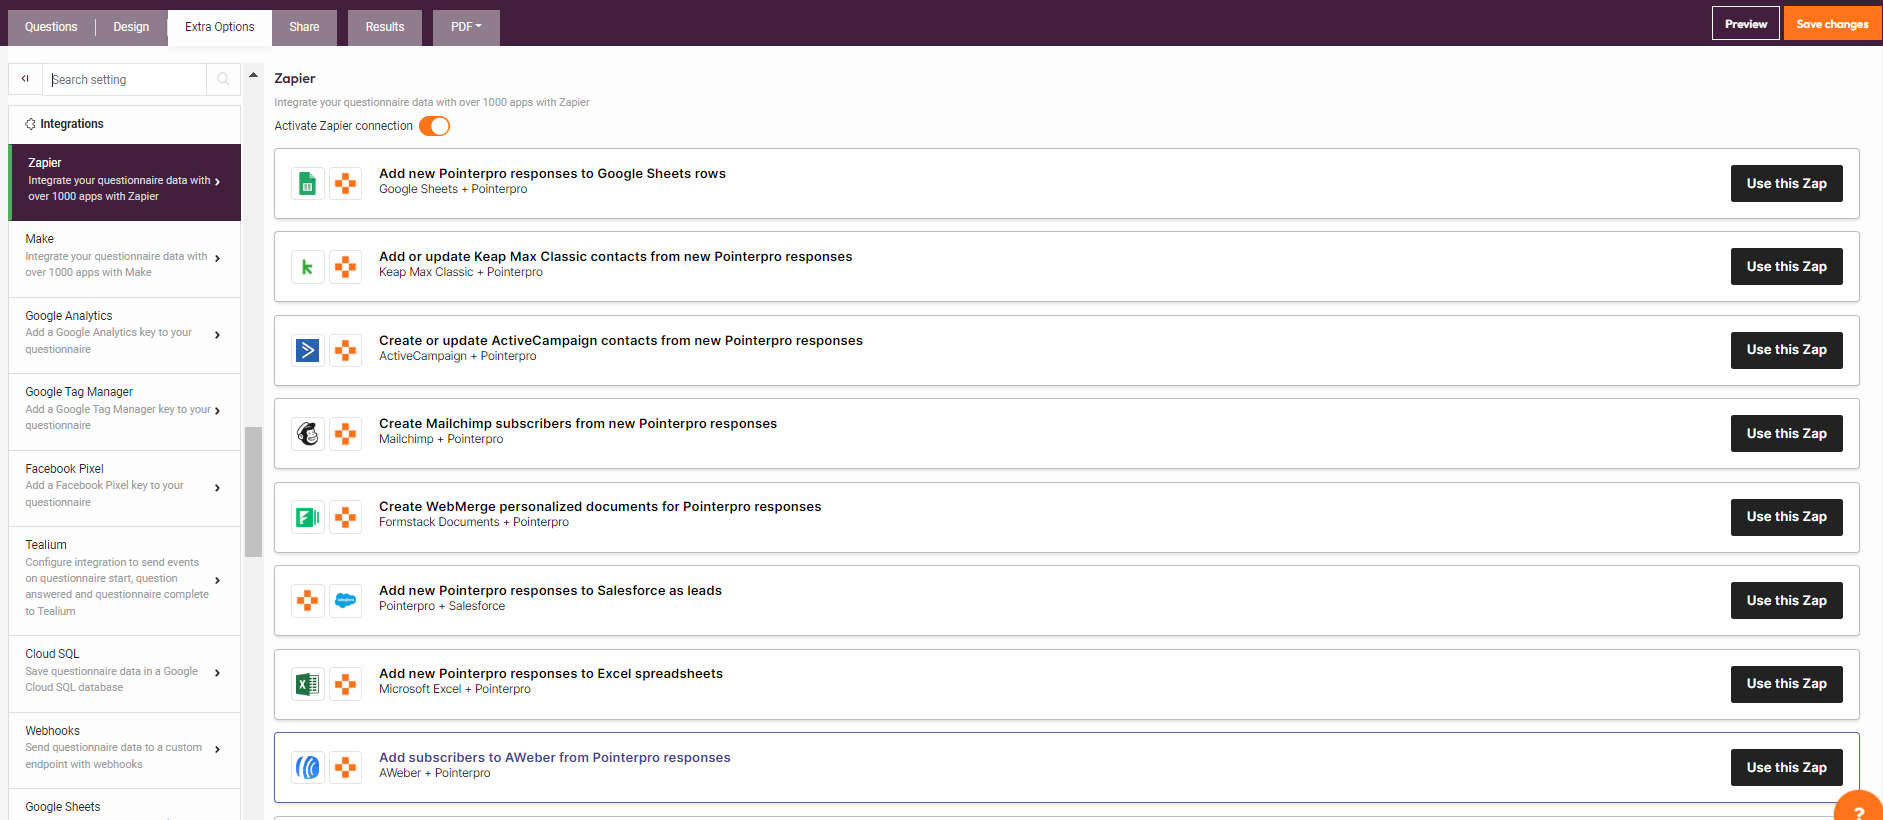Click Pointerpro icon in Google Sheets row

pyautogui.click(x=346, y=184)
